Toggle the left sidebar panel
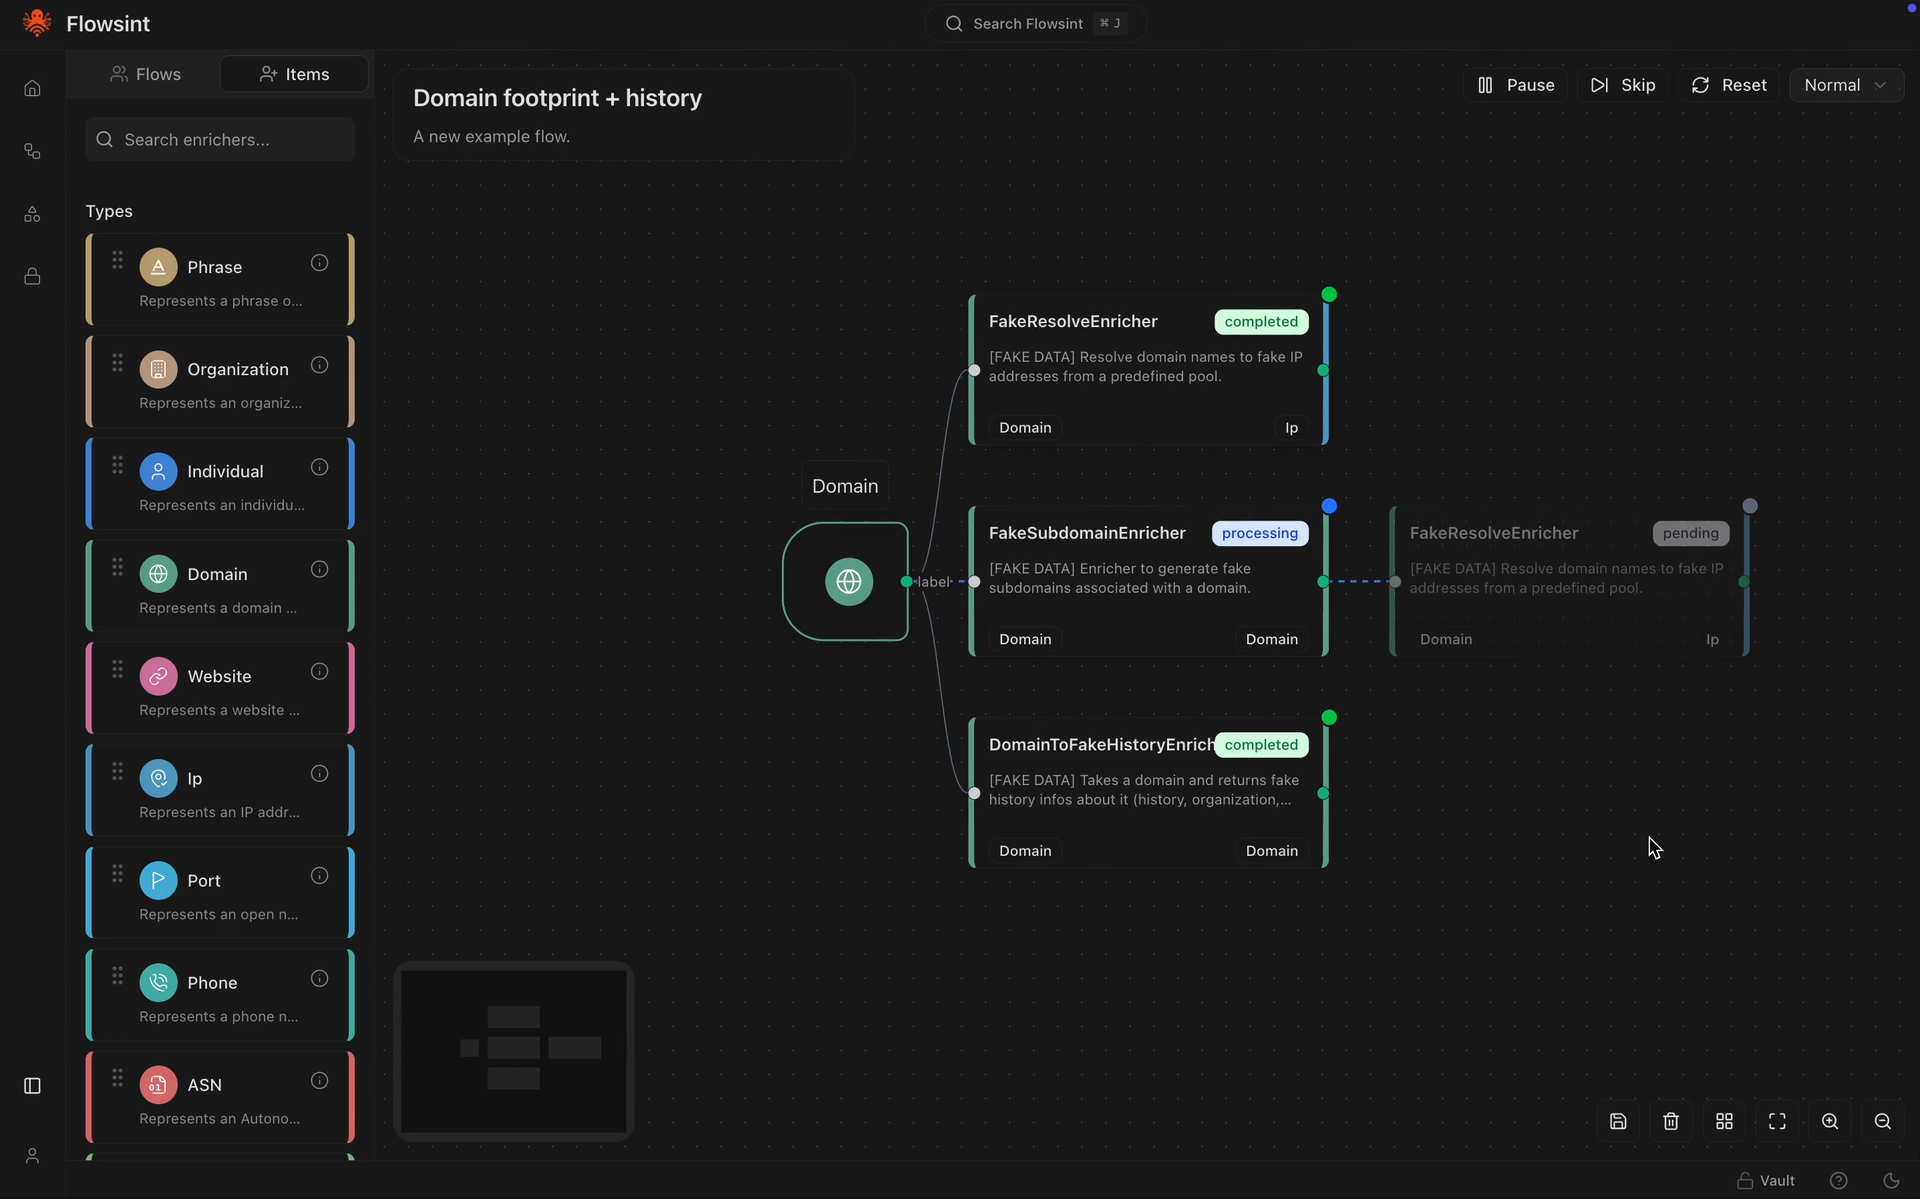Viewport: 1920px width, 1199px height. click(x=32, y=1086)
